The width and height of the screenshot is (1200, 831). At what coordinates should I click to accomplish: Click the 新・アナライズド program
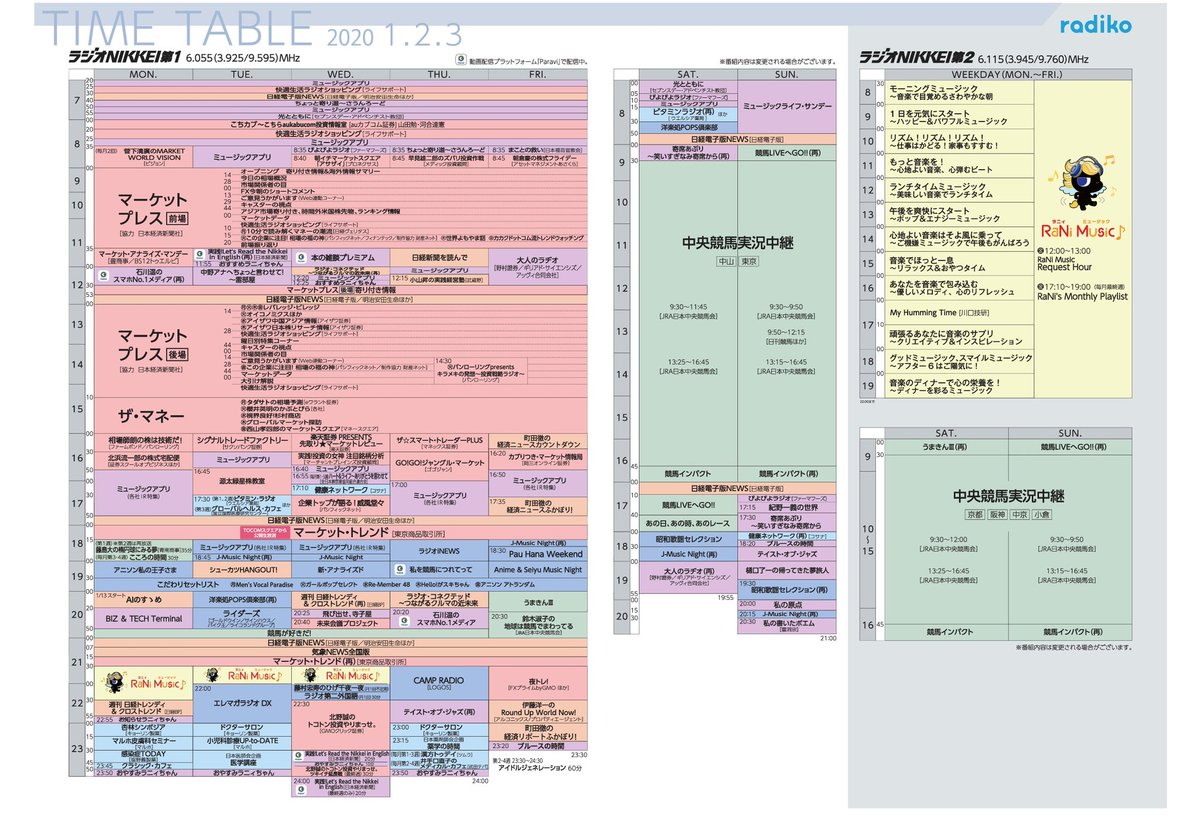(x=339, y=569)
